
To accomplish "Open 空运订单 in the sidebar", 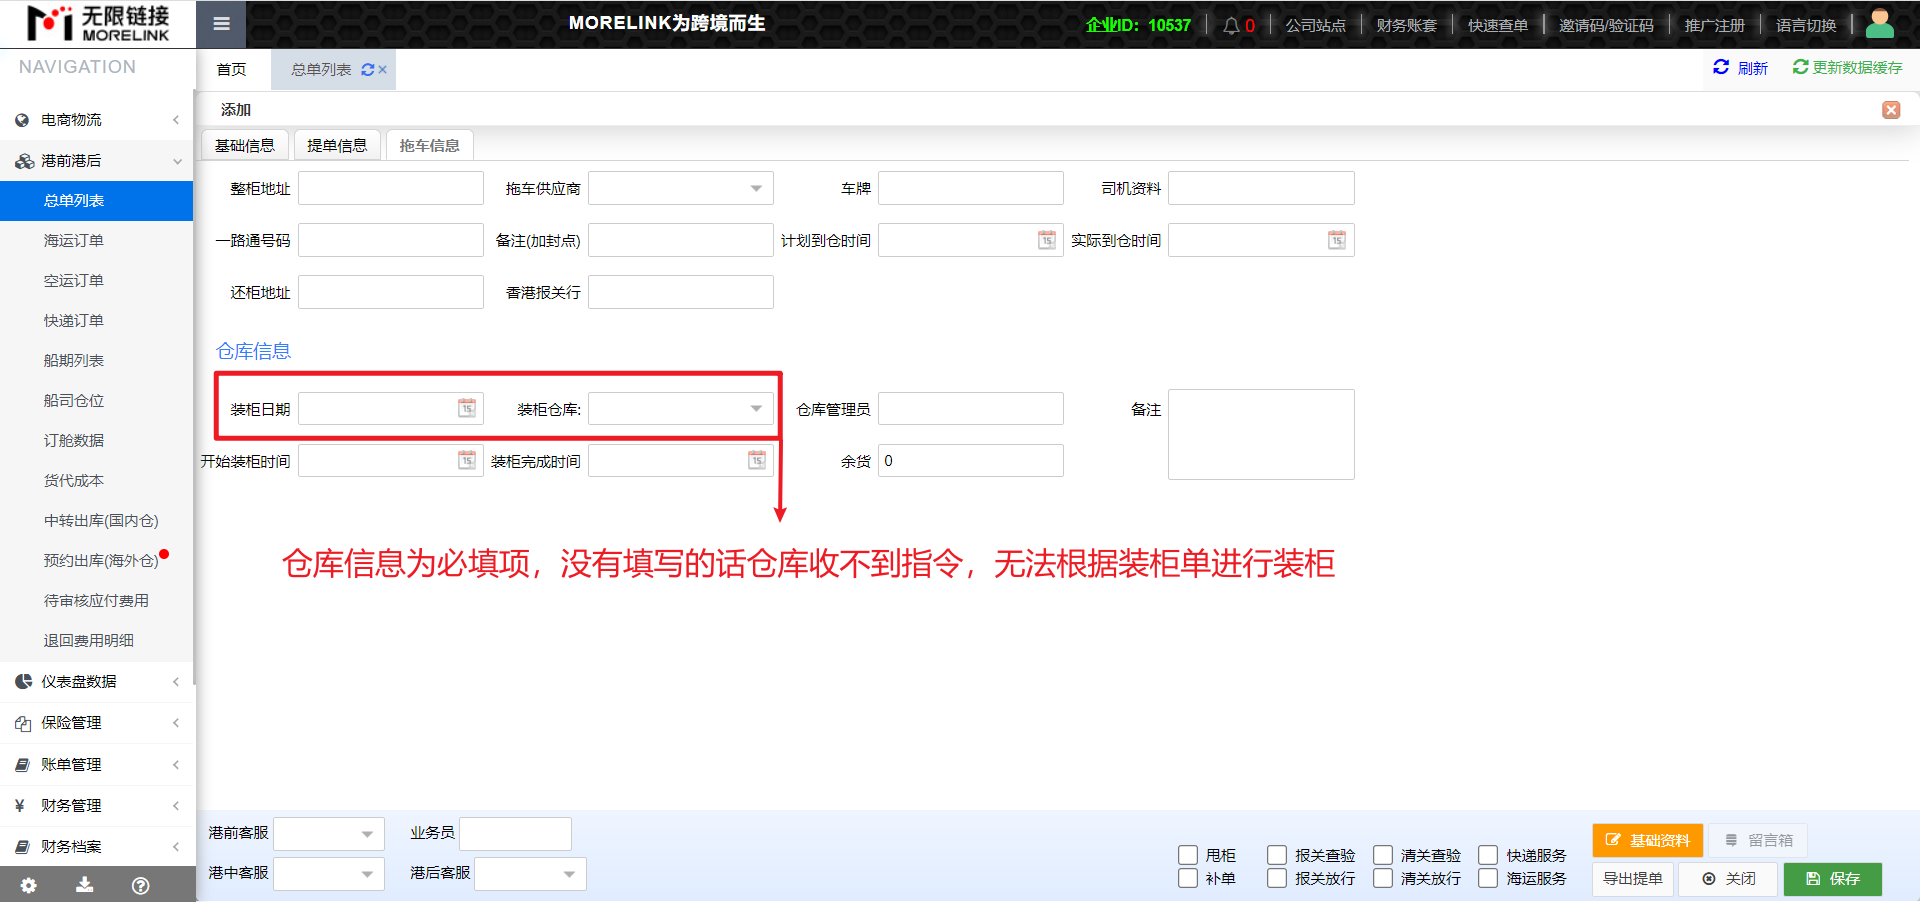I will [x=74, y=281].
